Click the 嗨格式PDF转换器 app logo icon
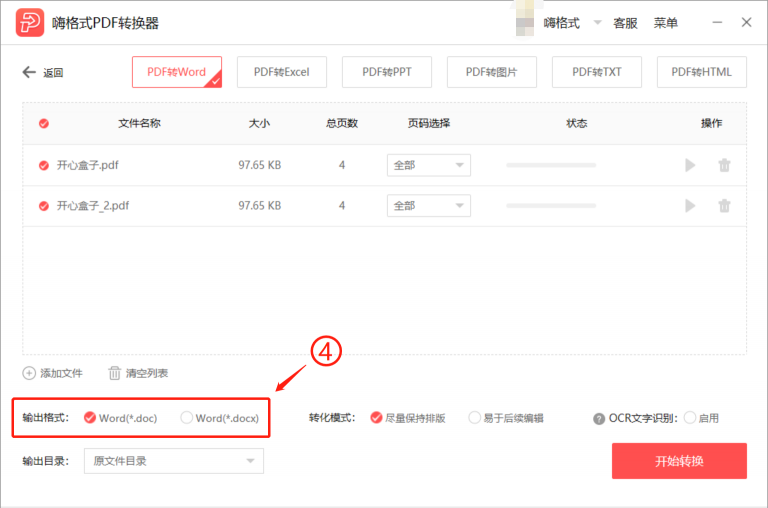This screenshot has height=508, width=768. [30, 23]
